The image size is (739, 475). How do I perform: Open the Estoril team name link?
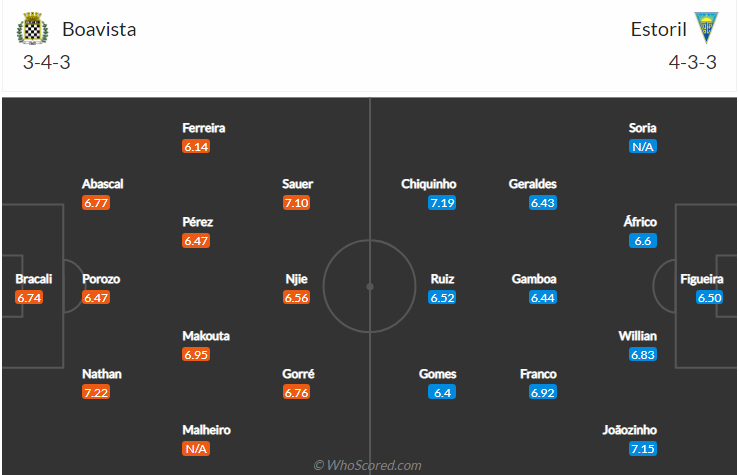(x=658, y=29)
